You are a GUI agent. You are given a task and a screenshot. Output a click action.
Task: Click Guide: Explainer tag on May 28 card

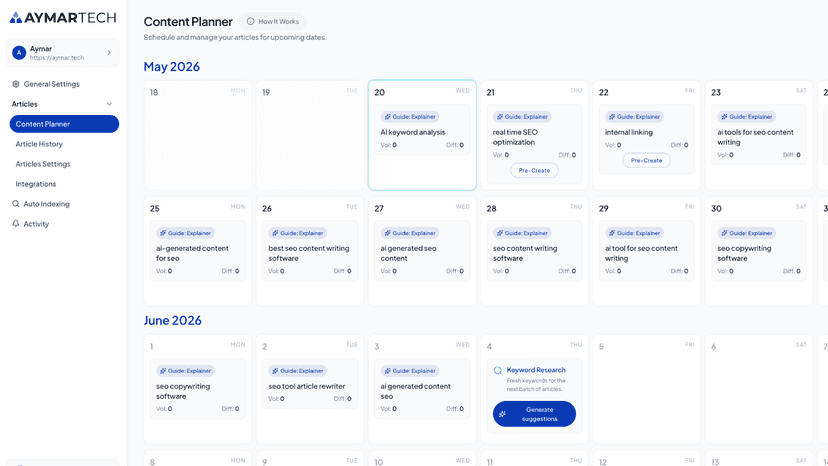click(x=522, y=233)
